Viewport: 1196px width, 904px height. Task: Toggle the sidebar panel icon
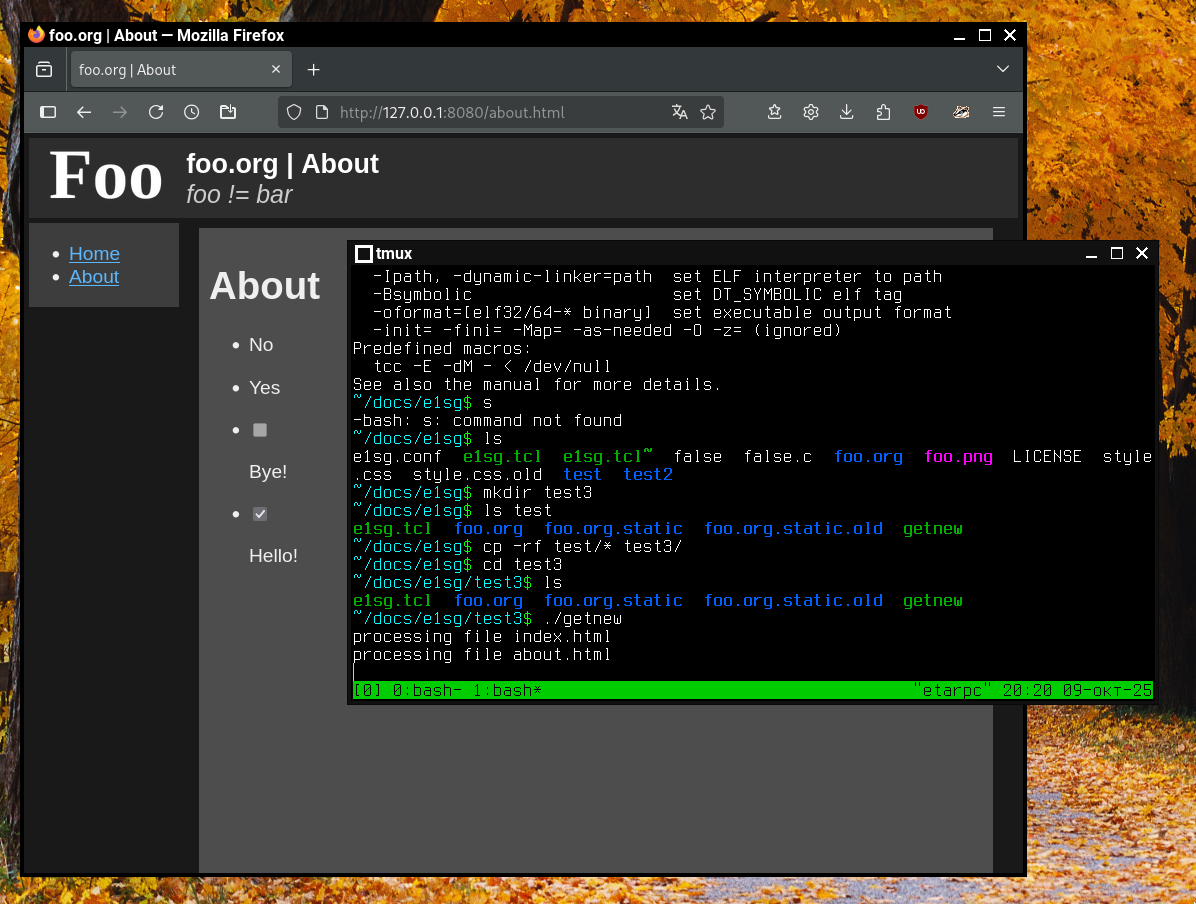click(x=48, y=112)
